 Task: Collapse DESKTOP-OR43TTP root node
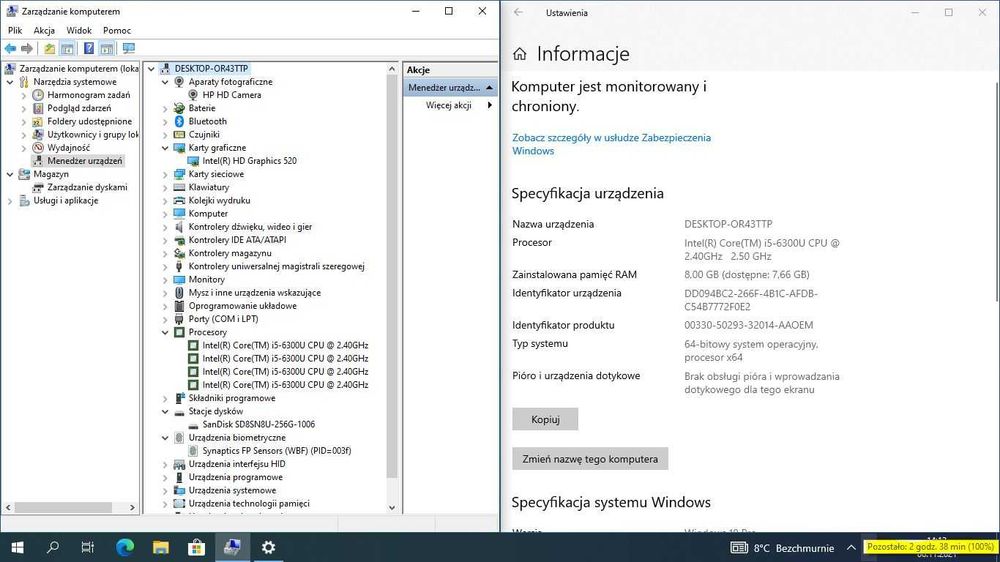click(151, 68)
